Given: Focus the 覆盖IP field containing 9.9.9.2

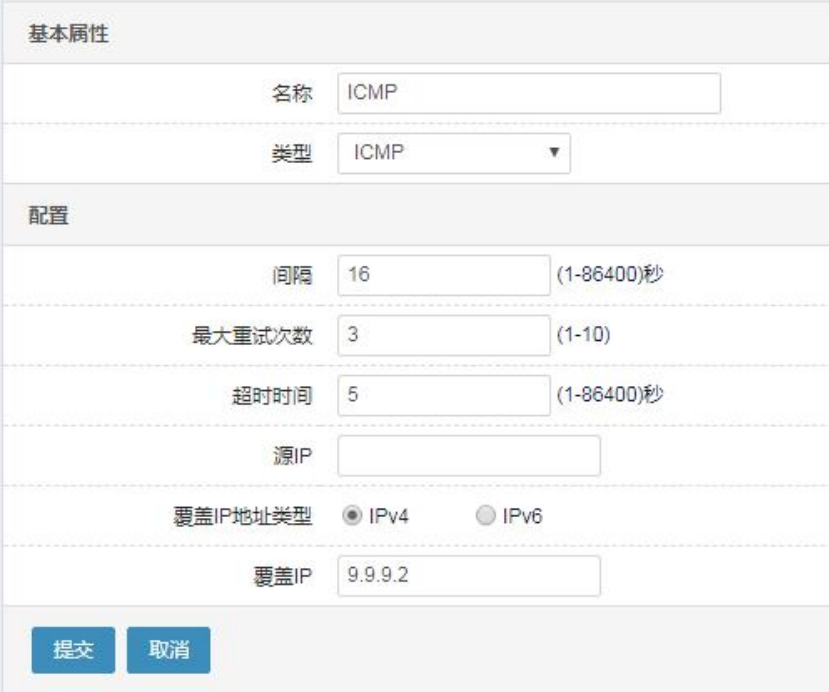Looking at the screenshot, I should [x=469, y=576].
